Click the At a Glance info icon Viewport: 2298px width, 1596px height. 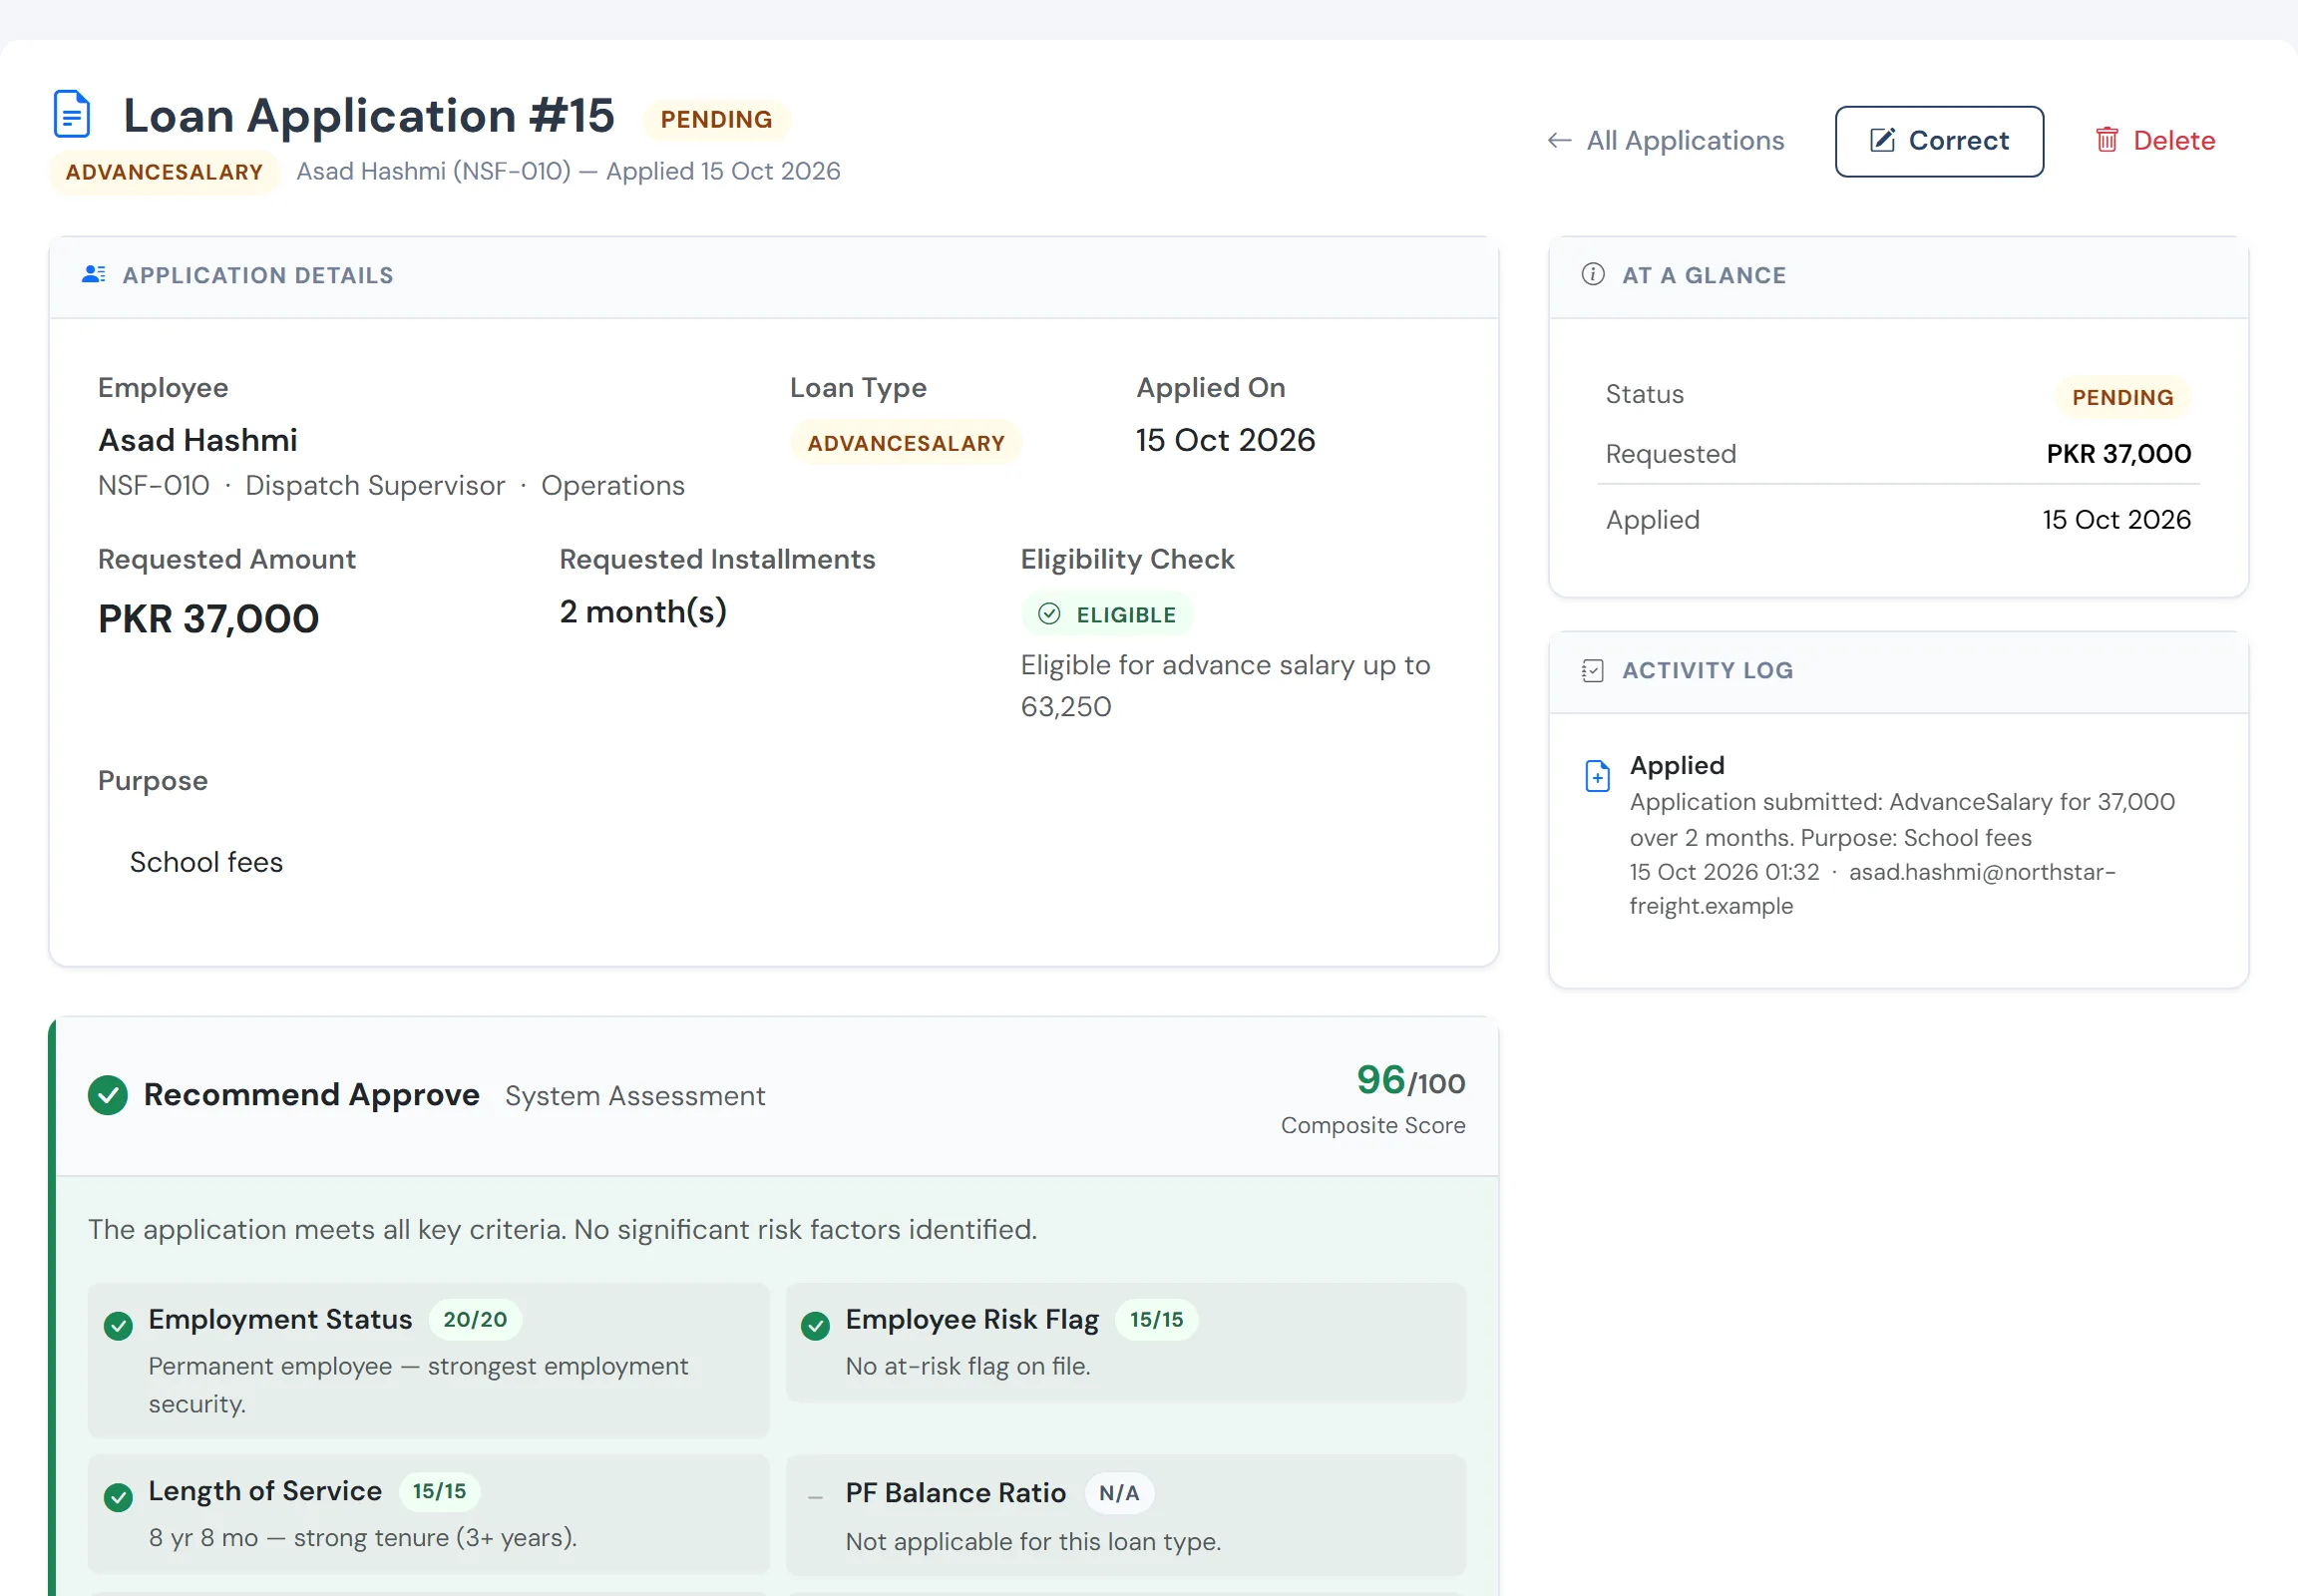click(x=1593, y=274)
